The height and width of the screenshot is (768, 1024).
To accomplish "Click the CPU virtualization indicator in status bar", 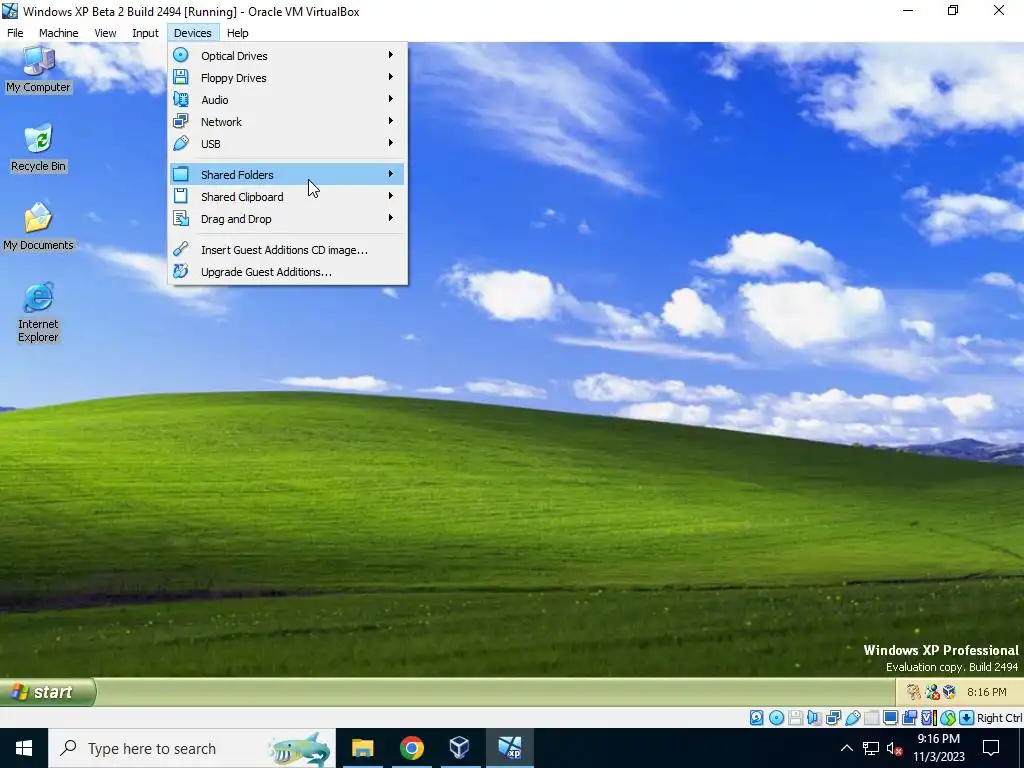I will (x=928, y=718).
